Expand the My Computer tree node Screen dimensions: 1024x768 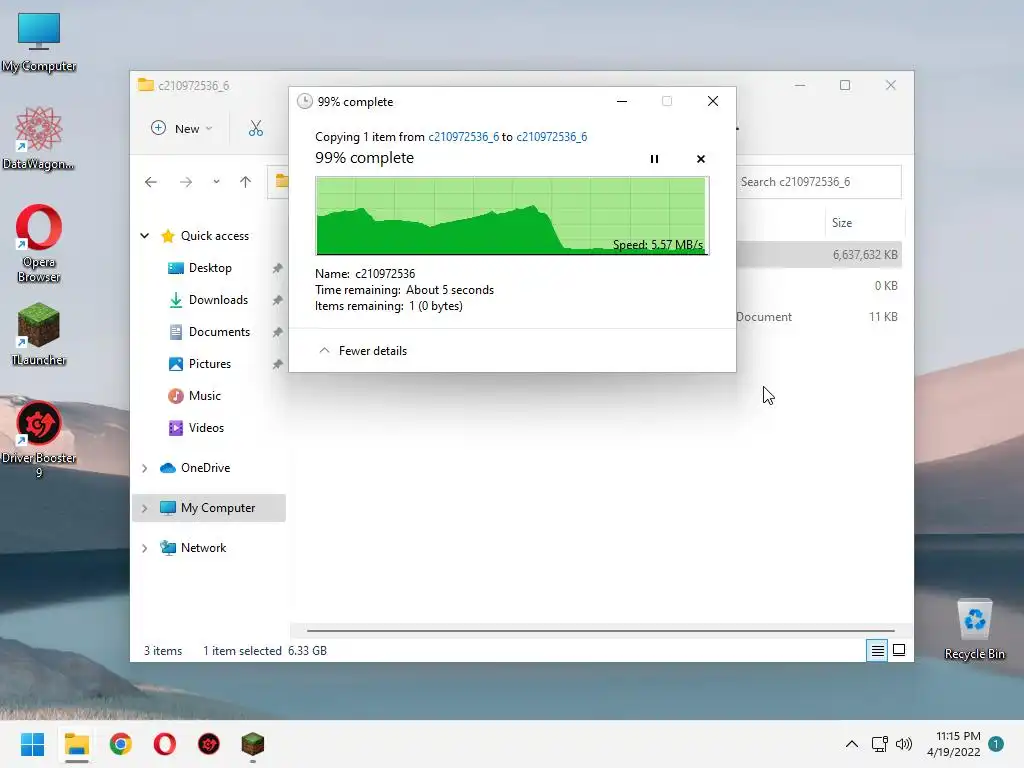coord(144,508)
